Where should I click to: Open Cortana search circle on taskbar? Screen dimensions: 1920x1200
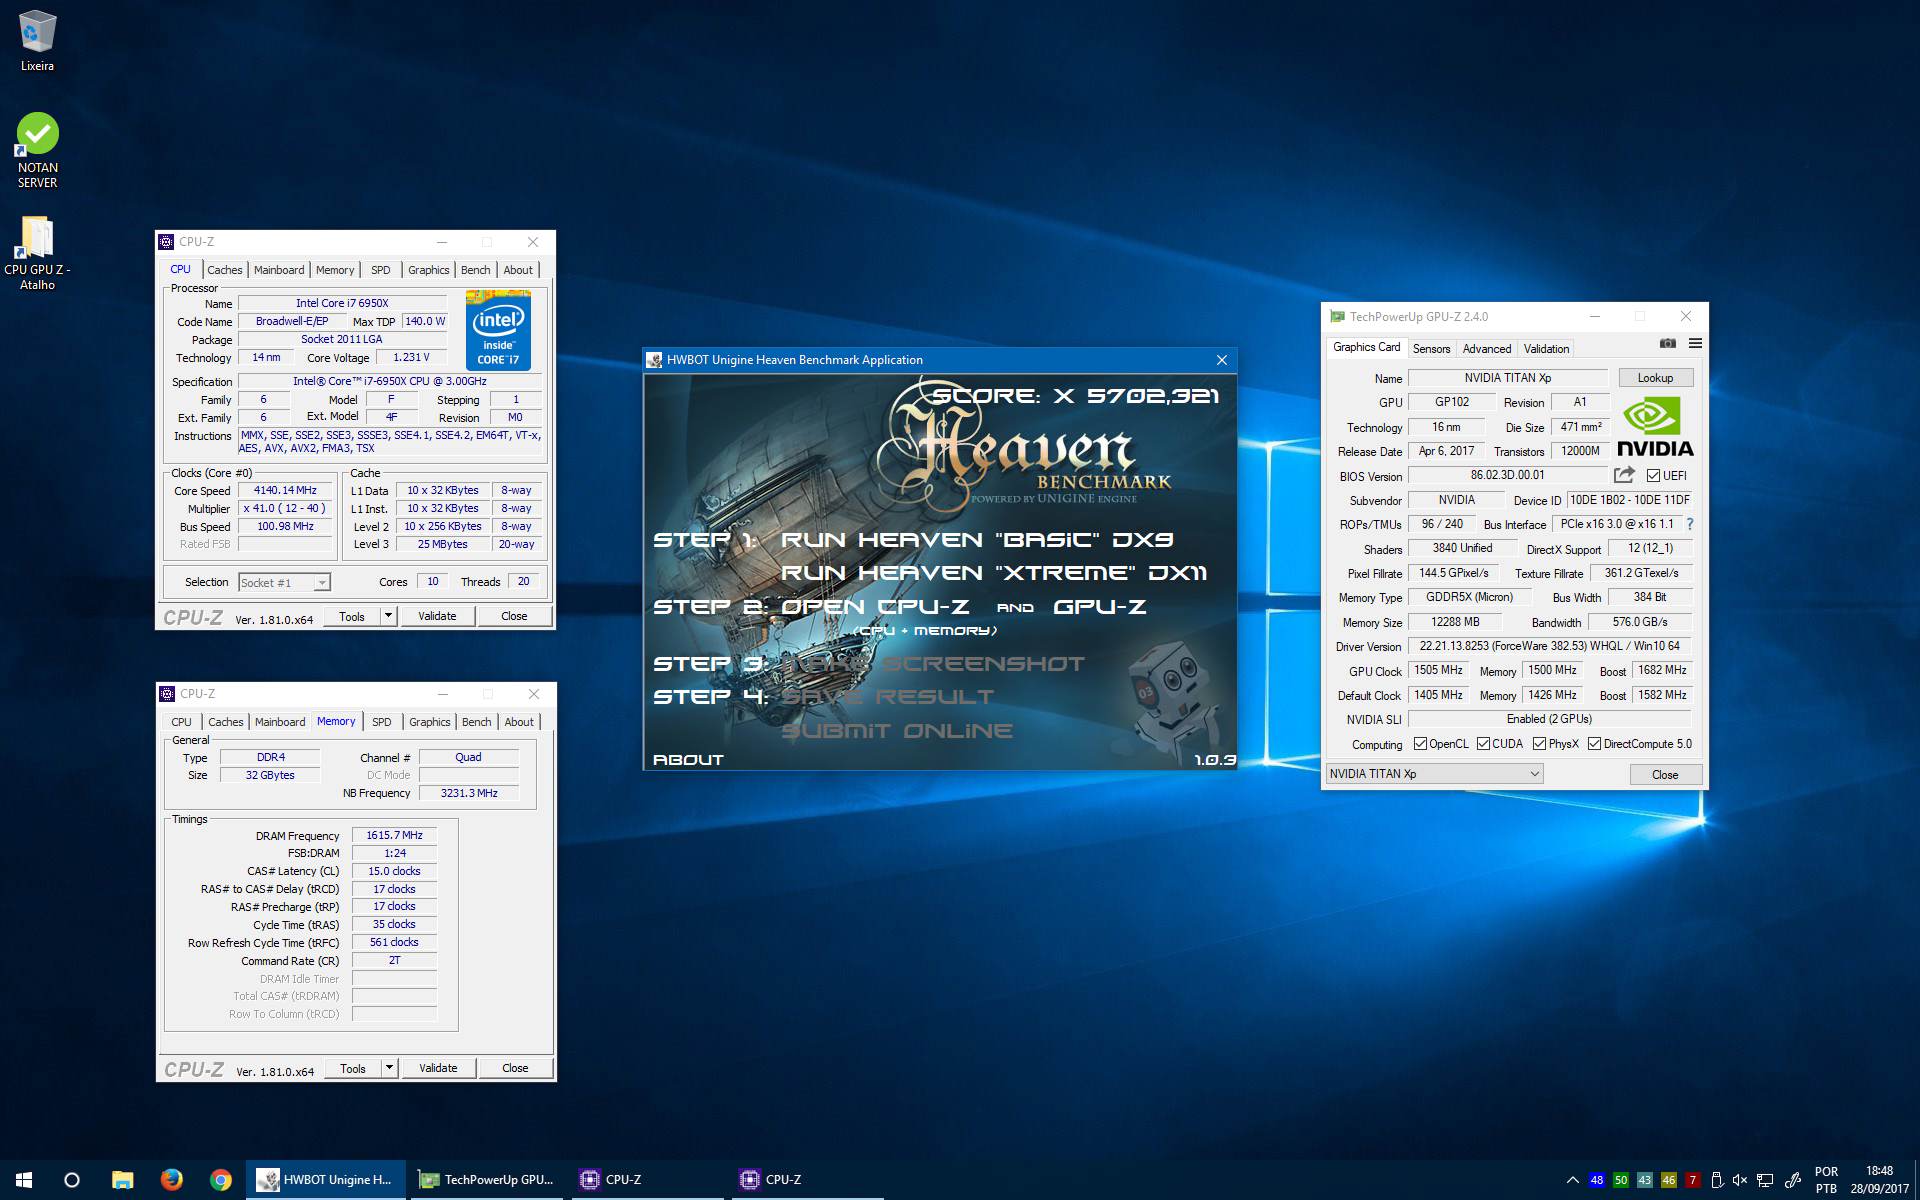[72, 1180]
